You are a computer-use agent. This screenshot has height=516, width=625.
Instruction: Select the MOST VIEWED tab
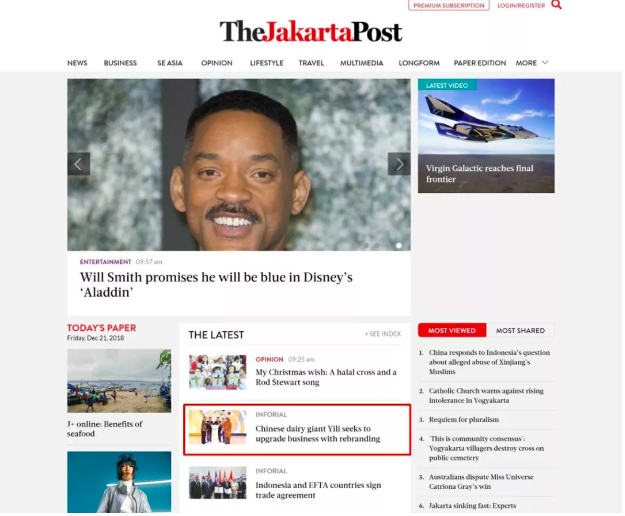[x=452, y=330]
